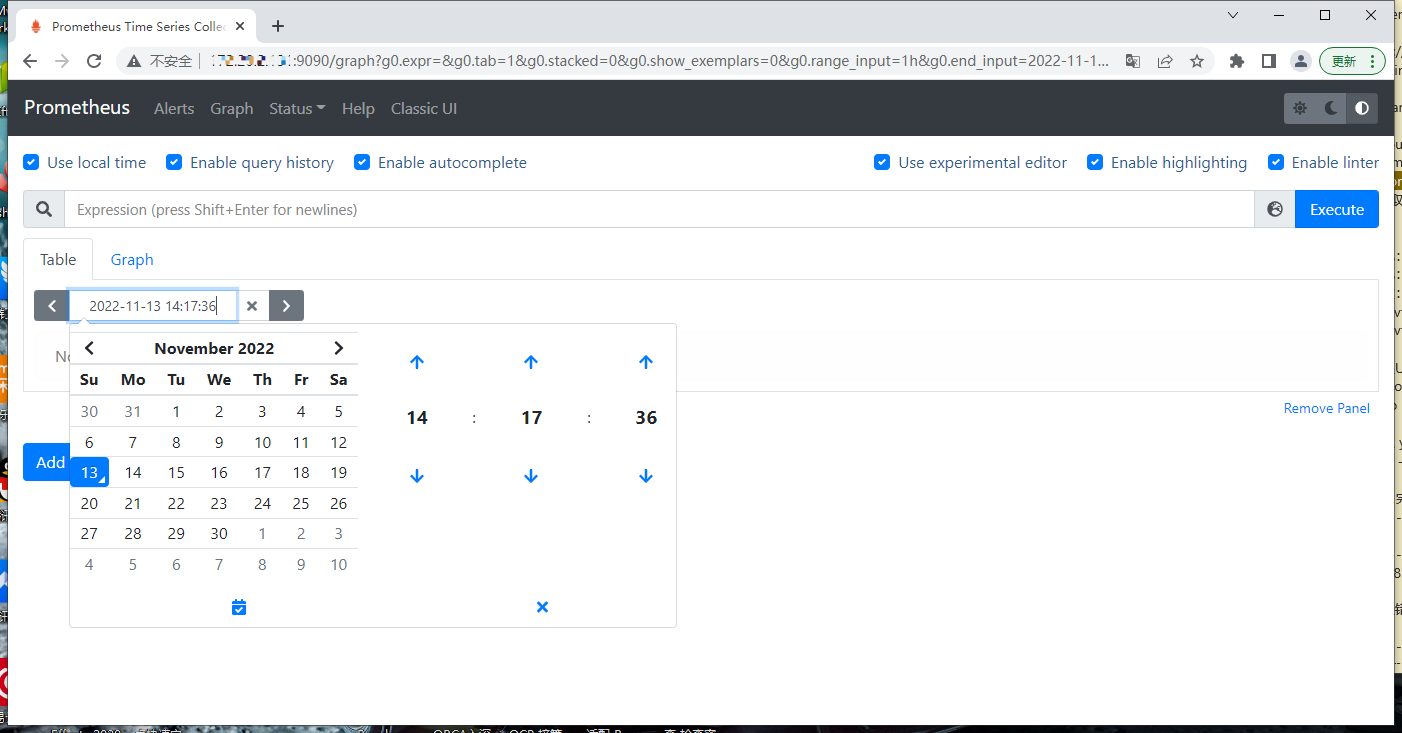Increase the second with up arrow
The width and height of the screenshot is (1402, 733).
coord(646,362)
